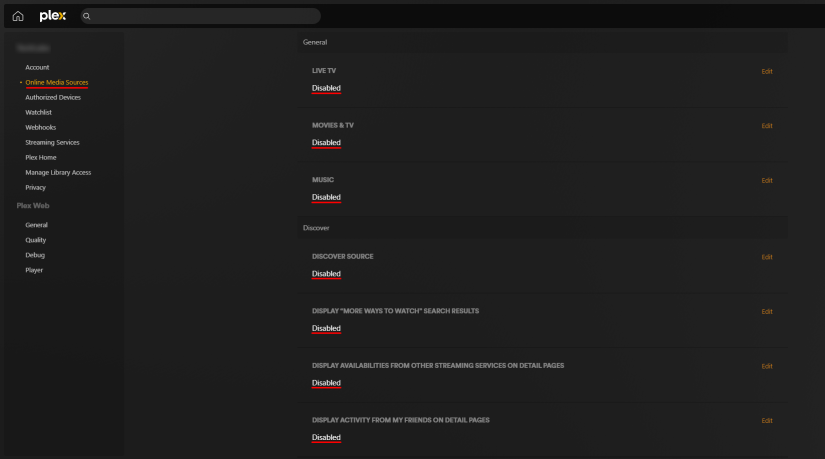Viewport: 825px width, 459px height.
Task: Select Online Media Sources in sidebar
Action: pos(56,83)
